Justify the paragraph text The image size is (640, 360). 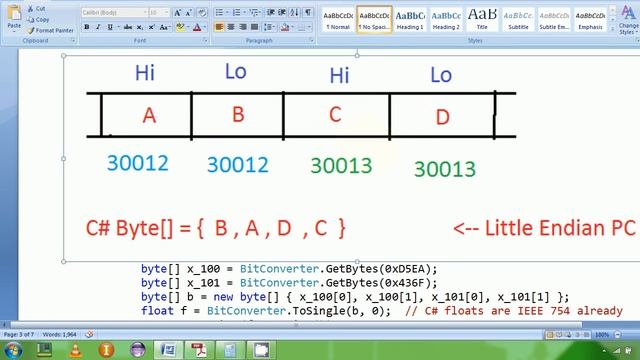[254, 27]
